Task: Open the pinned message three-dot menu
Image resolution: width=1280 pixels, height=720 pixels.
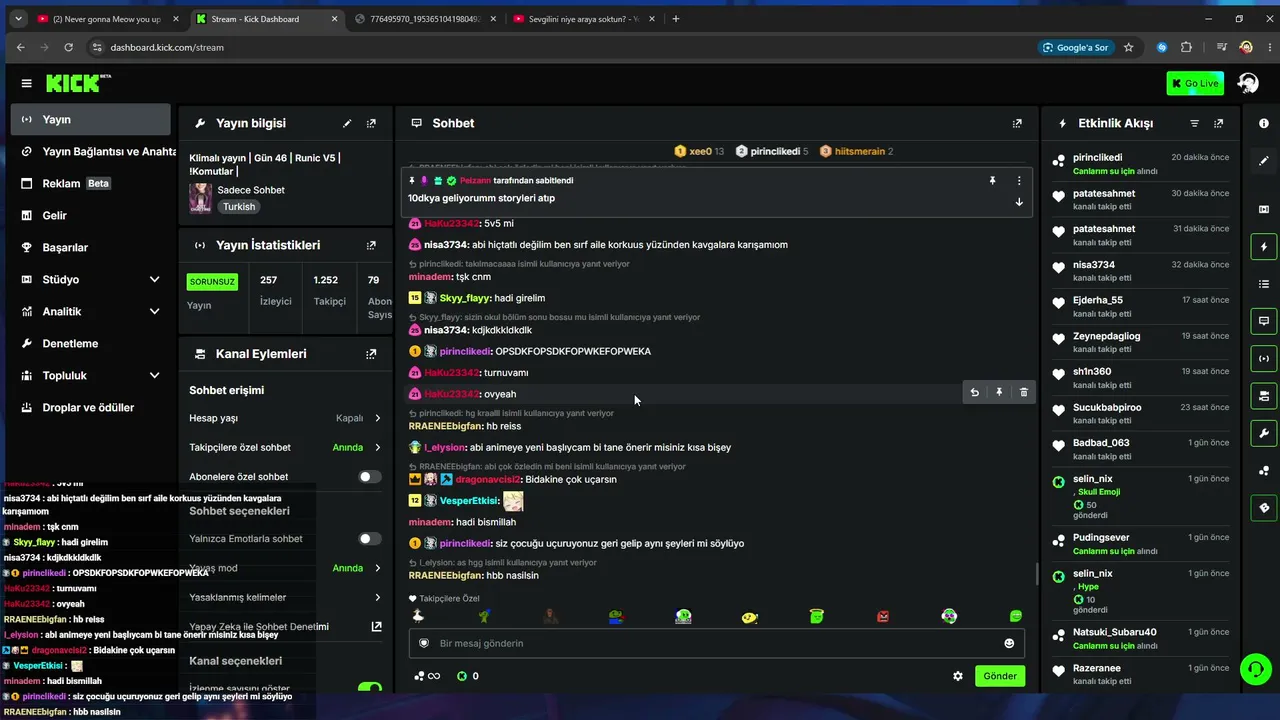Action: tap(1019, 181)
